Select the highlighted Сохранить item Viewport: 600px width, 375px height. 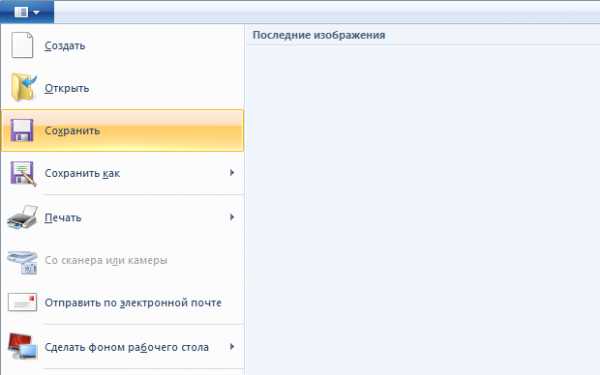pyautogui.click(x=122, y=130)
